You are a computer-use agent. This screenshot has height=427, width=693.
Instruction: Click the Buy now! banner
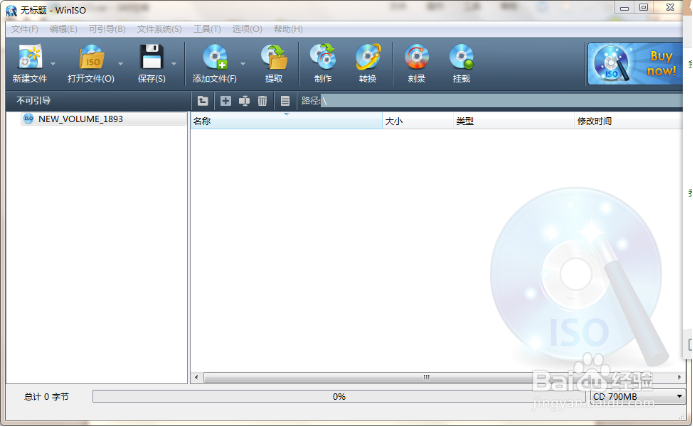point(635,64)
